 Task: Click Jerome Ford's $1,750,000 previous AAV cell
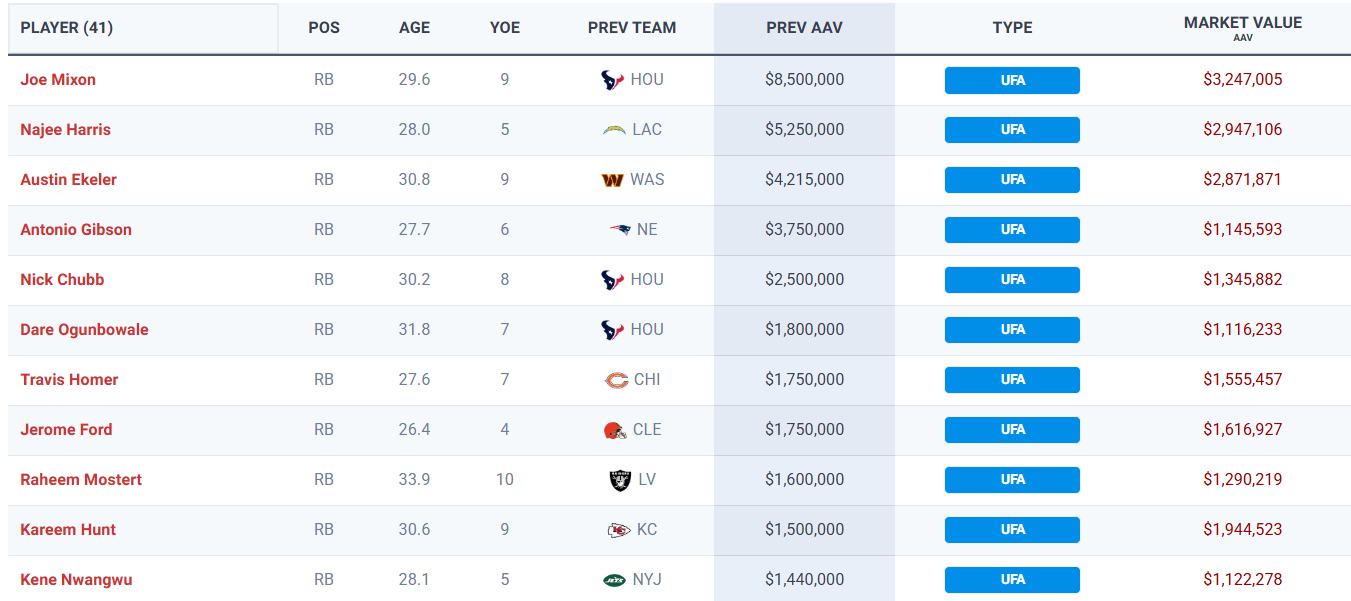point(804,430)
